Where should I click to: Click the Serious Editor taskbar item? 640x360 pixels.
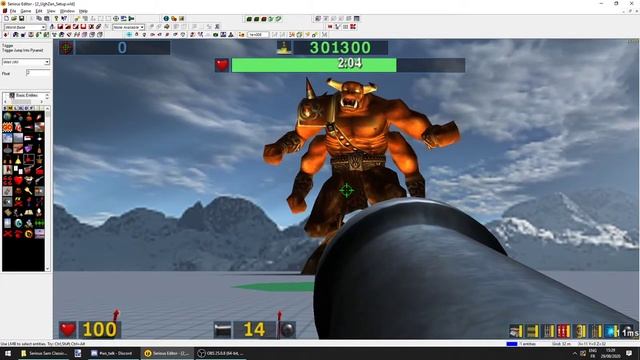[167, 353]
